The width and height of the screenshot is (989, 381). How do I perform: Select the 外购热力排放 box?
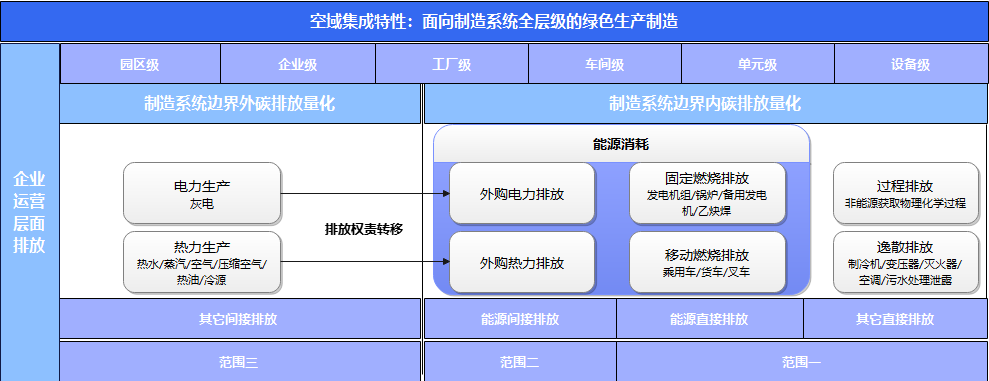point(522,262)
